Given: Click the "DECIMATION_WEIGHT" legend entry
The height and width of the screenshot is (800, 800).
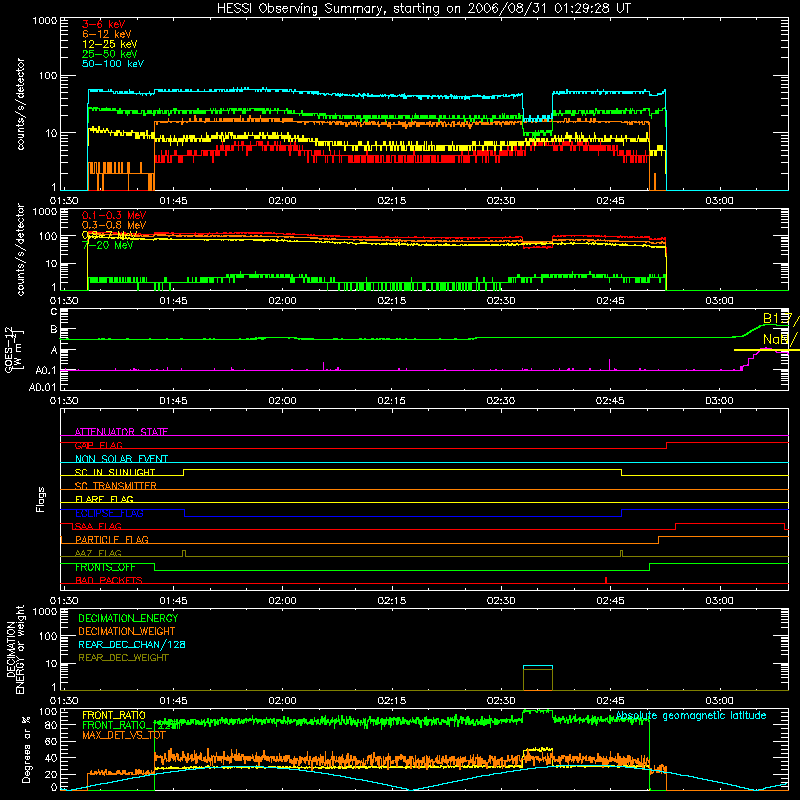Looking at the screenshot, I should [127, 631].
